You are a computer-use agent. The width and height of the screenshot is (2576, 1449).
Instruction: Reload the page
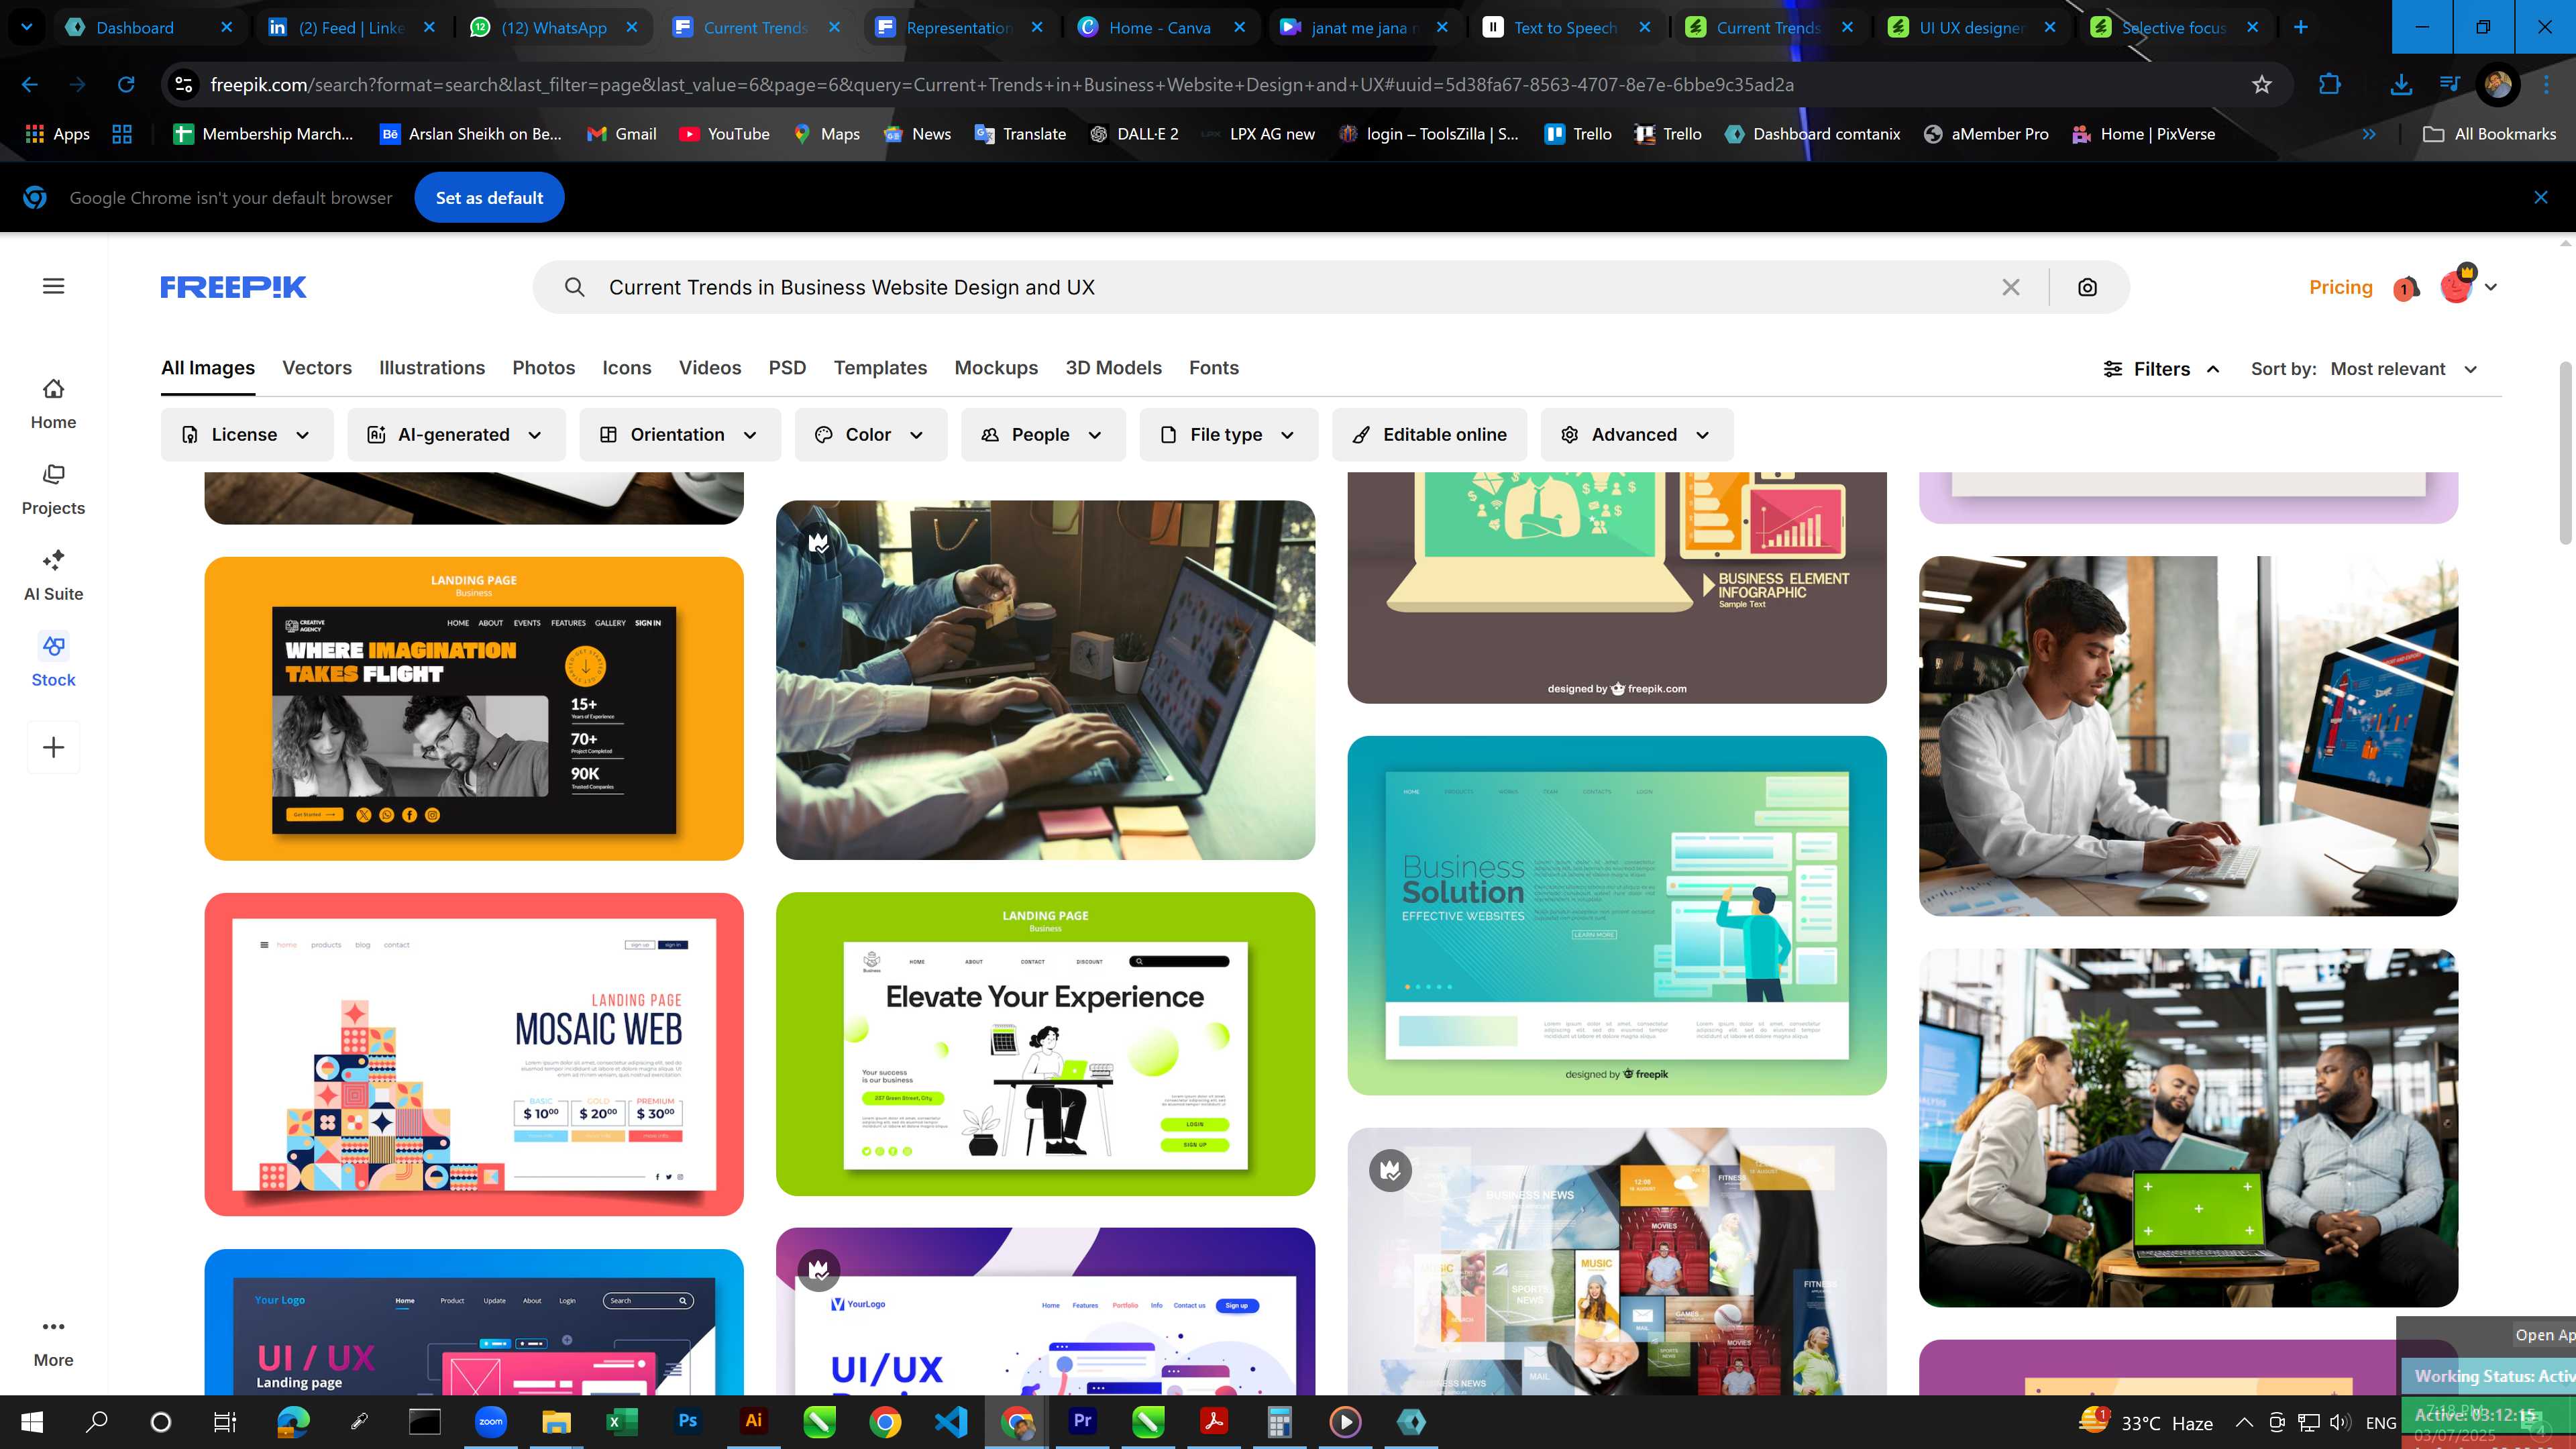[x=126, y=85]
